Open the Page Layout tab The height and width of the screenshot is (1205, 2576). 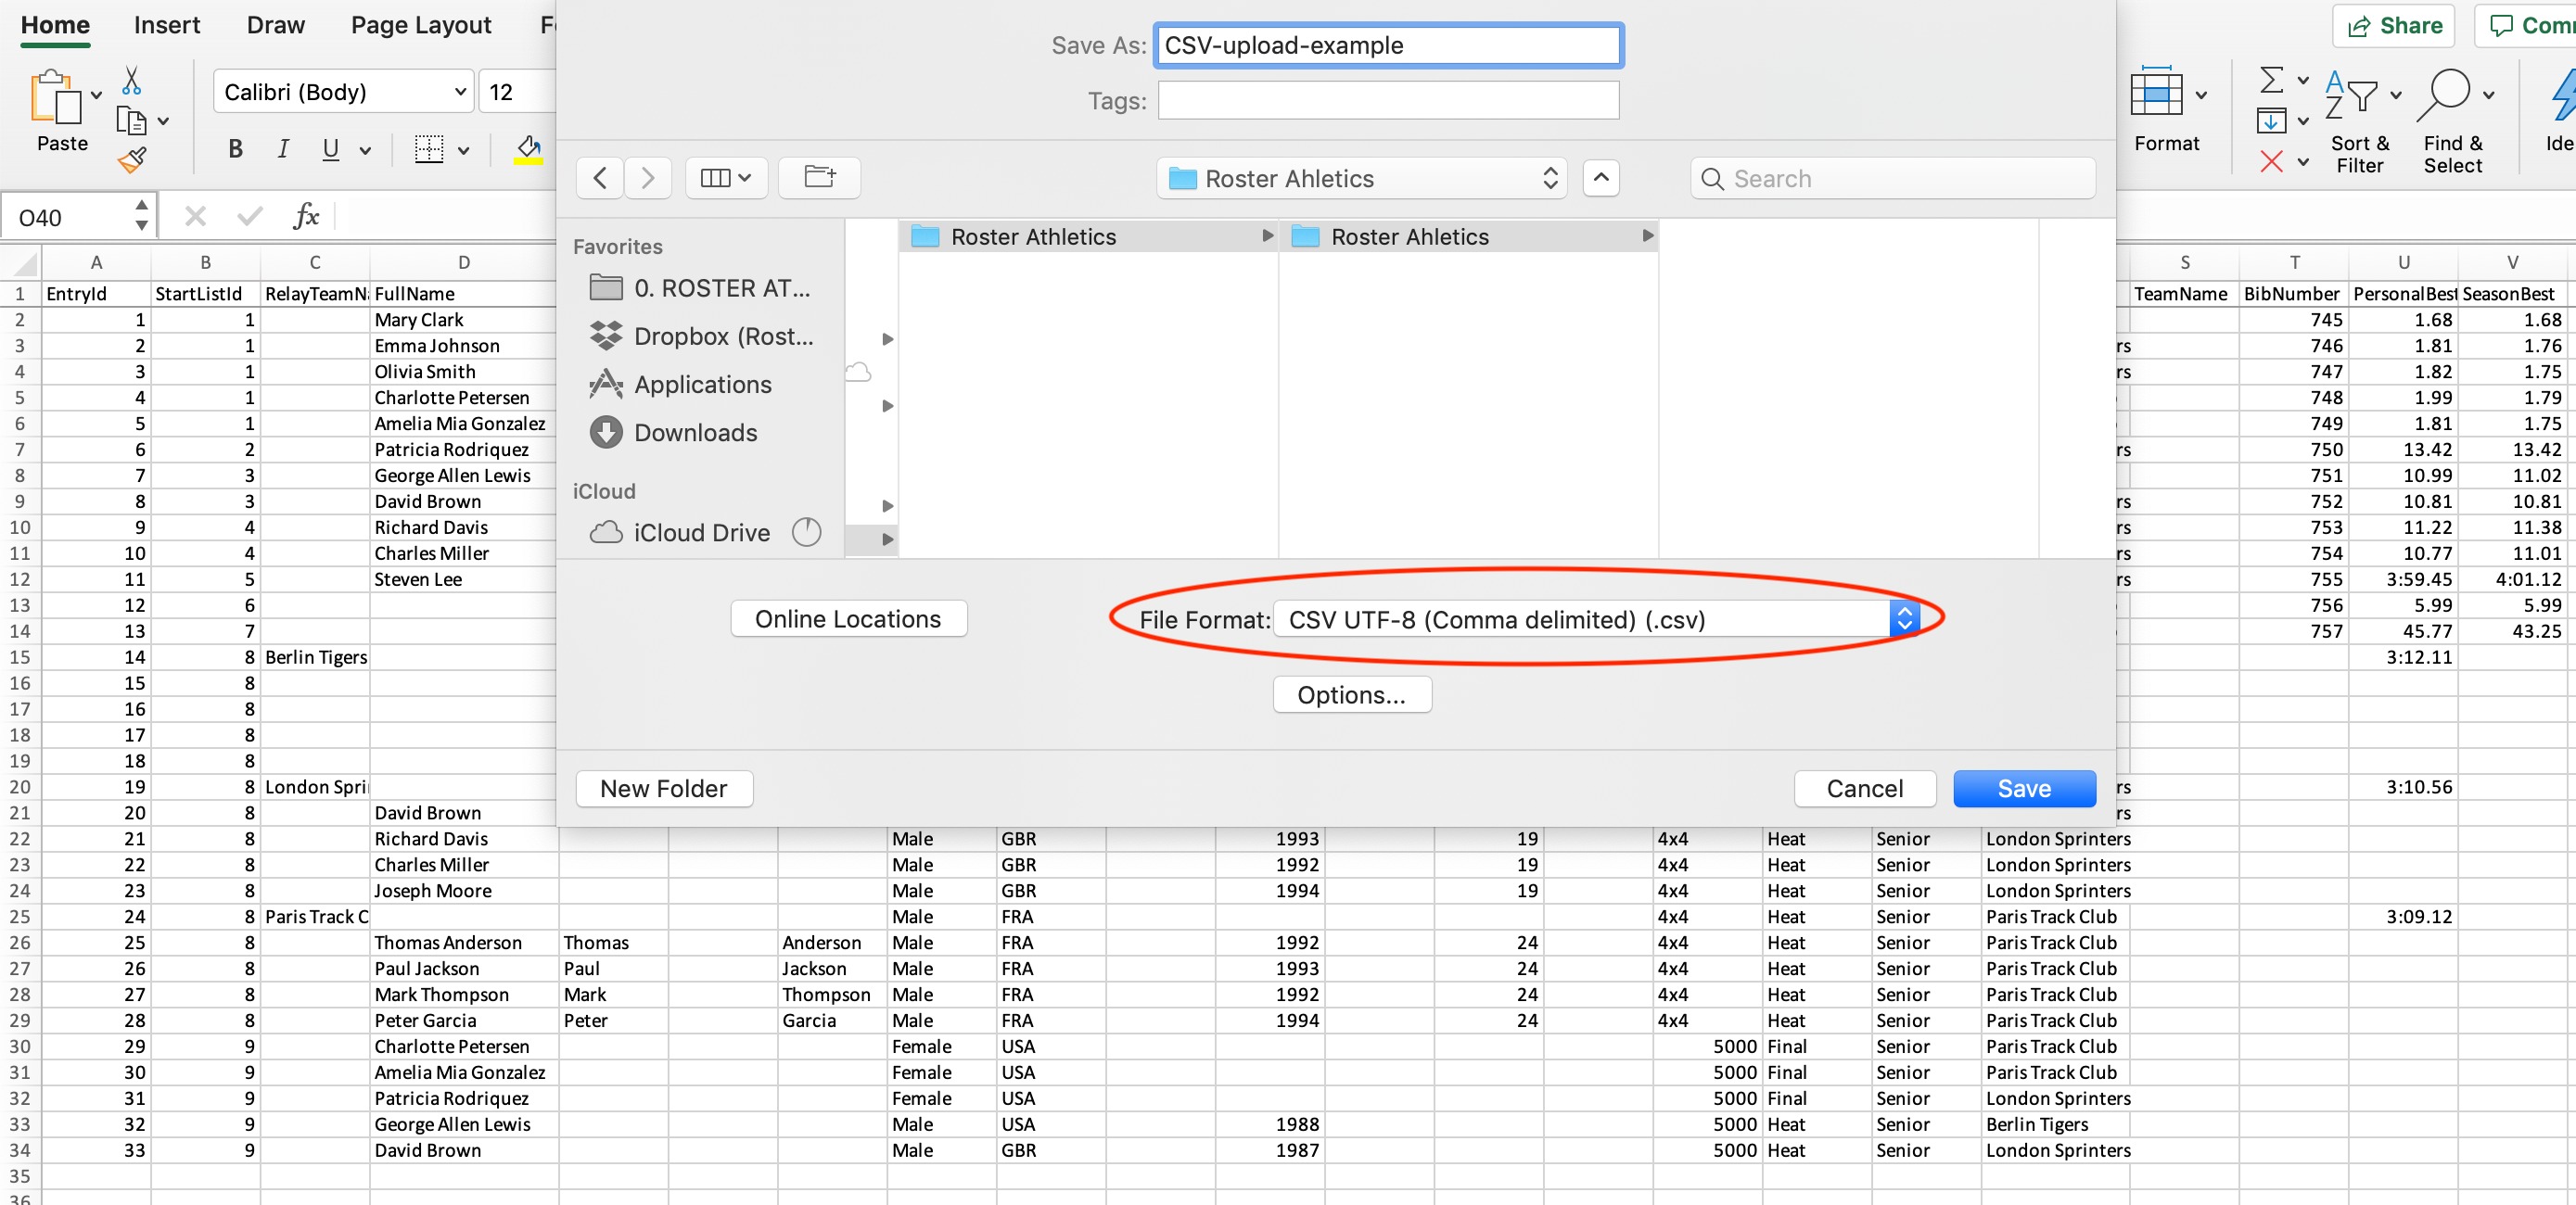tap(420, 25)
